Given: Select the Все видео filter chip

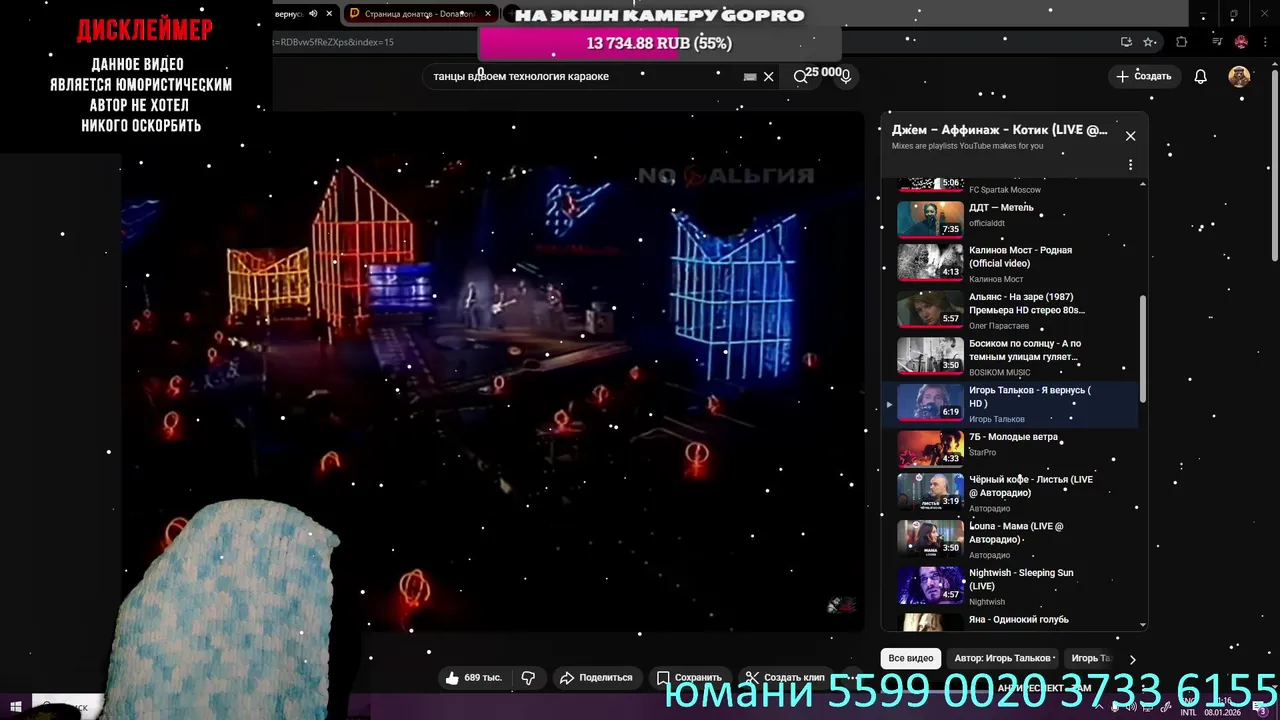Looking at the screenshot, I should tap(911, 658).
